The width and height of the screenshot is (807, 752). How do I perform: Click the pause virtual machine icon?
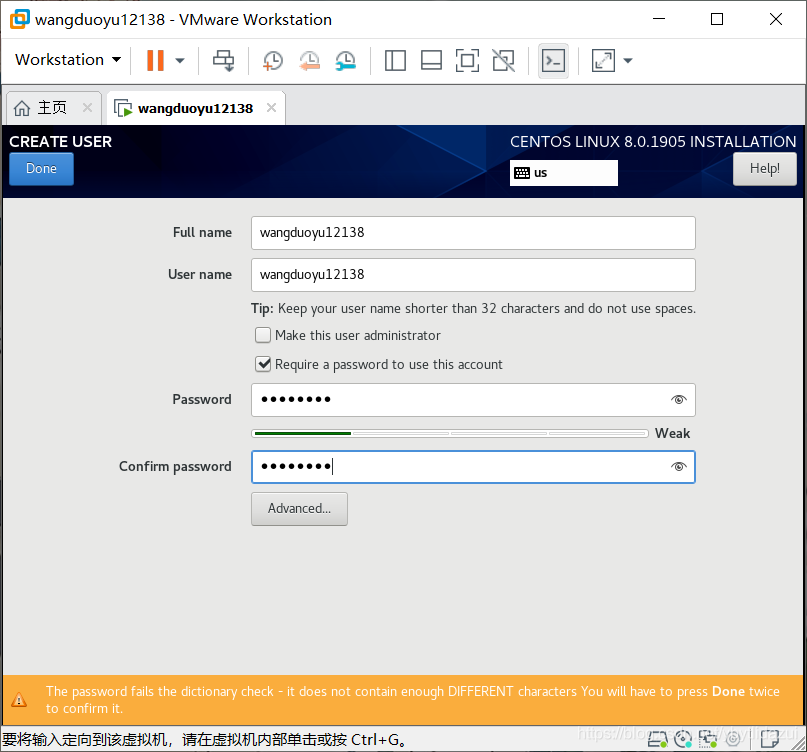coord(155,60)
